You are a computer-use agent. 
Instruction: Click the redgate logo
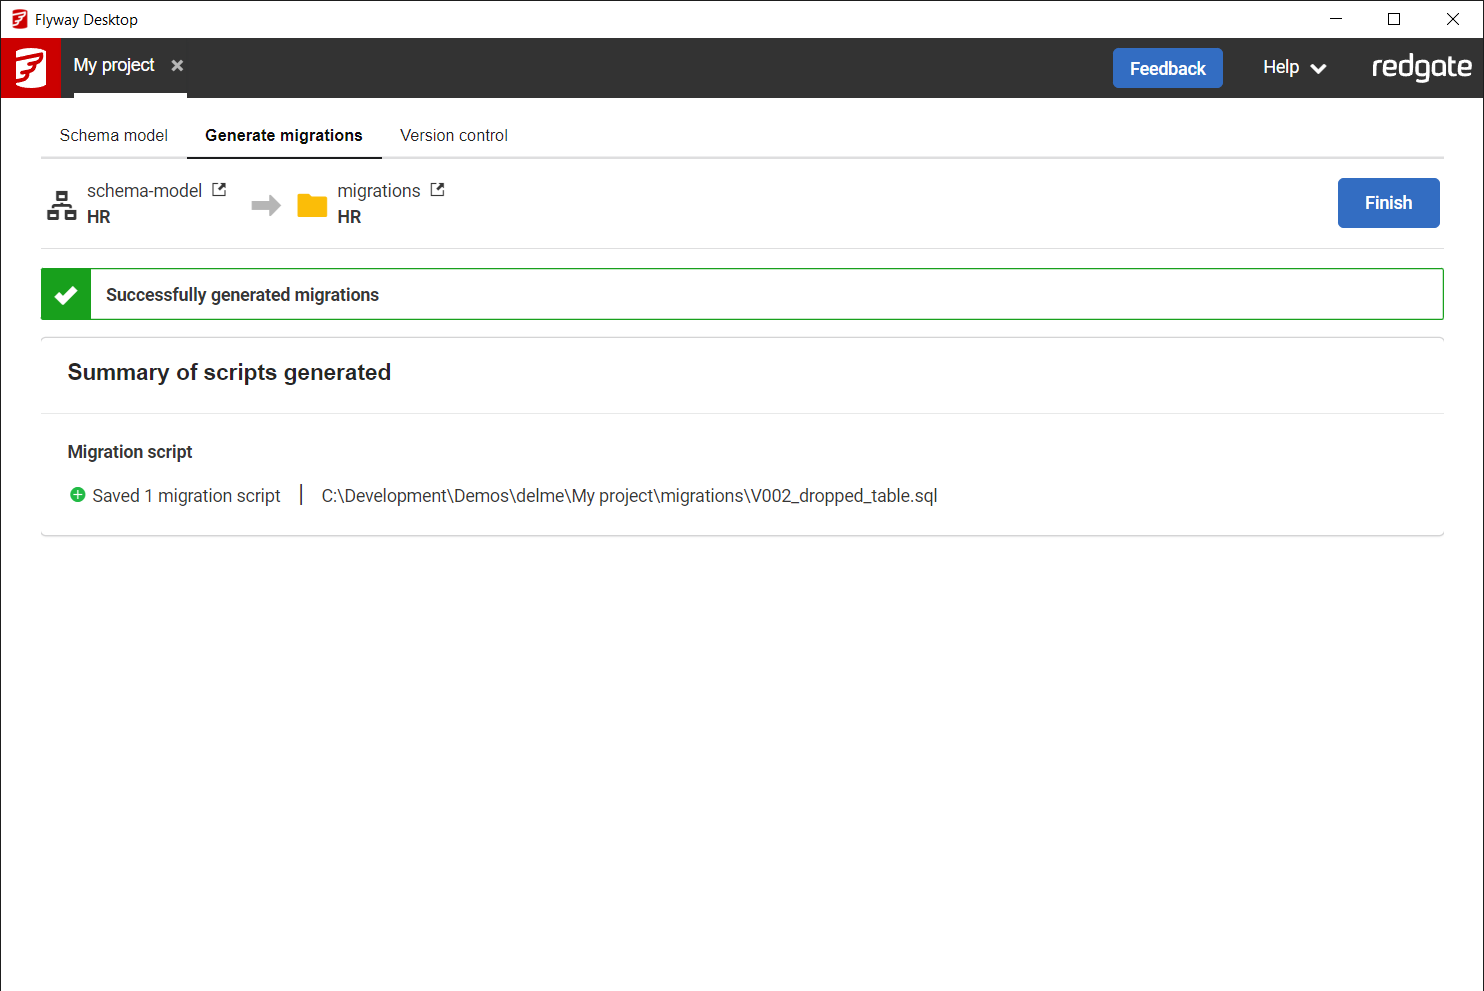[1421, 67]
